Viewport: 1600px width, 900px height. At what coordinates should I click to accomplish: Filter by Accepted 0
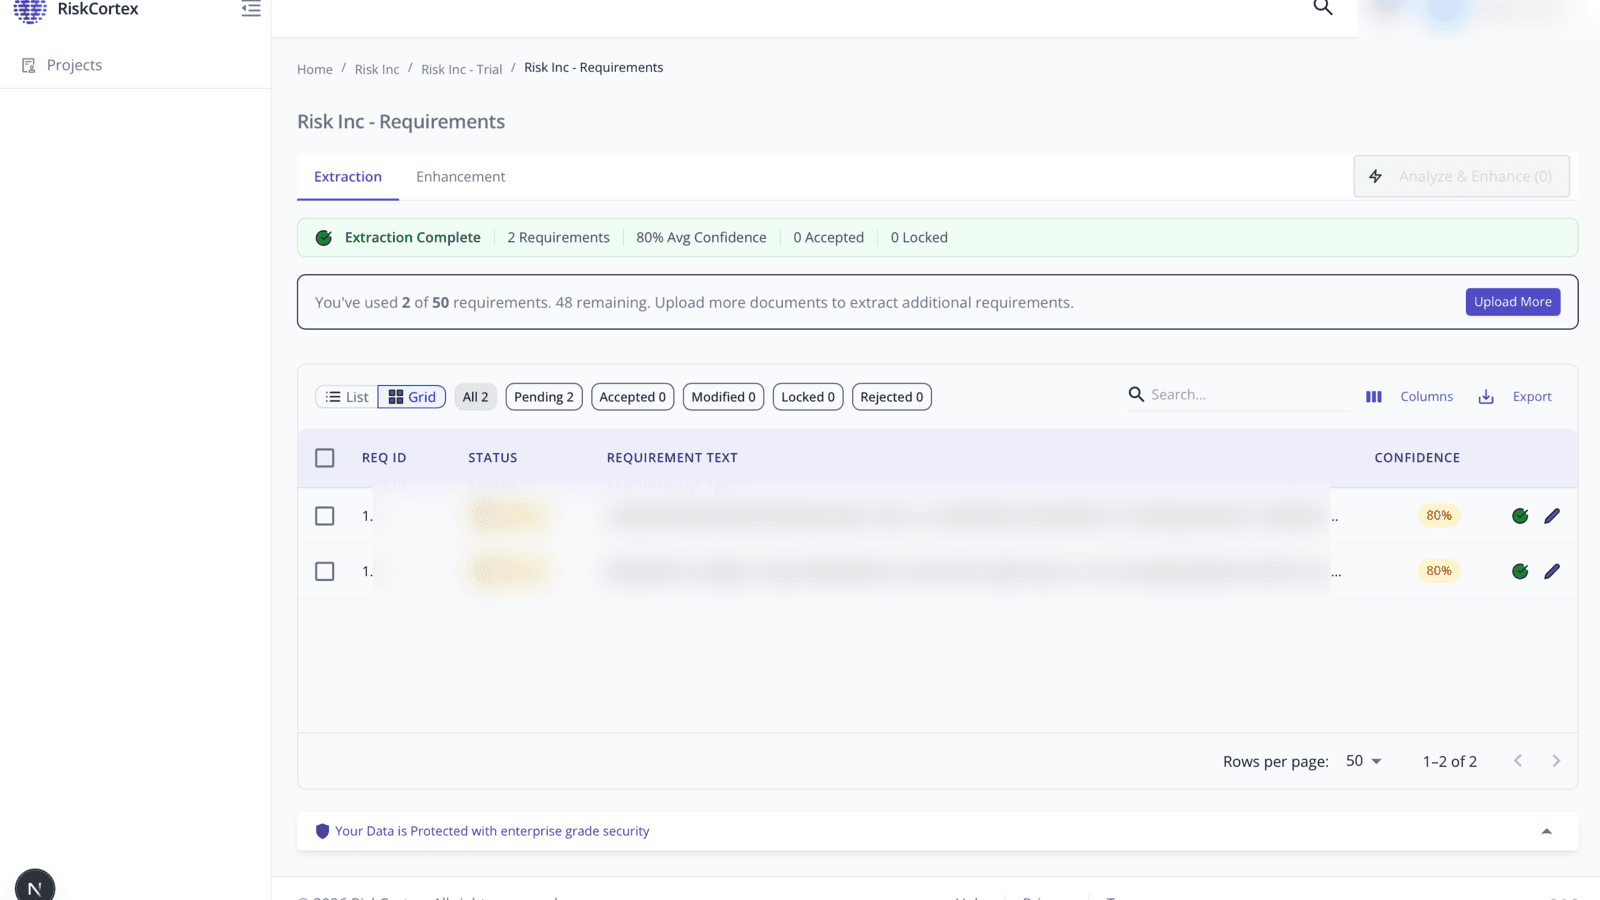(633, 397)
